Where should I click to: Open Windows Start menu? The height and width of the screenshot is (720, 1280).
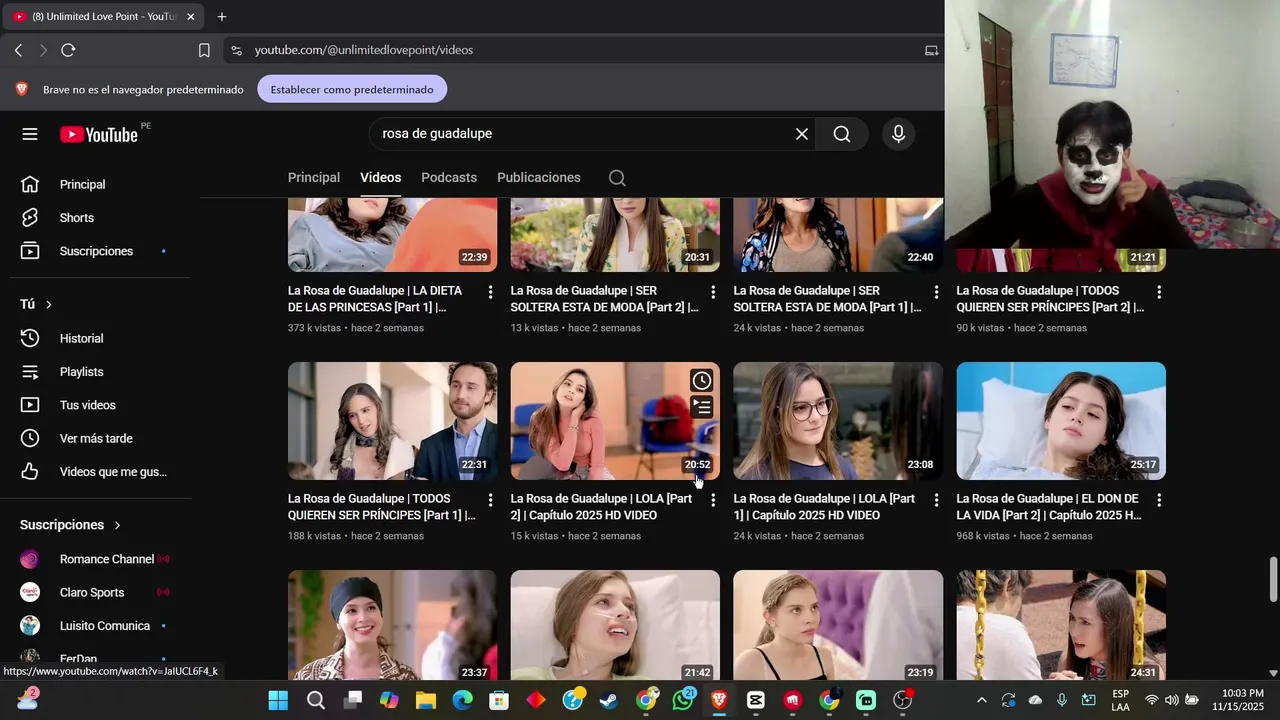point(278,700)
